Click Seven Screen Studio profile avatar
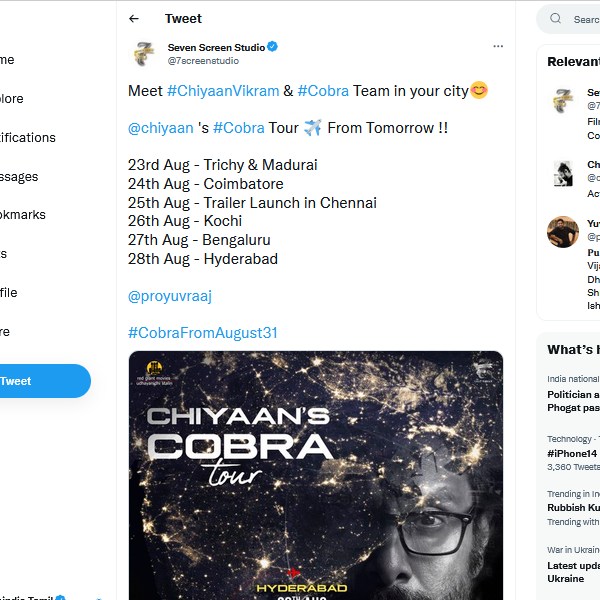The width and height of the screenshot is (600, 600). (144, 53)
